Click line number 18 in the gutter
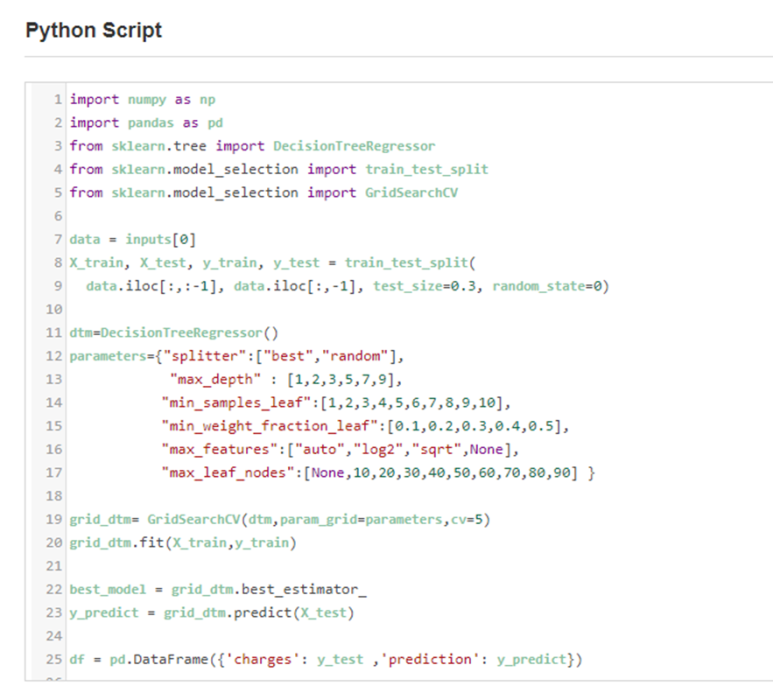The height and width of the screenshot is (693, 773). tap(54, 496)
